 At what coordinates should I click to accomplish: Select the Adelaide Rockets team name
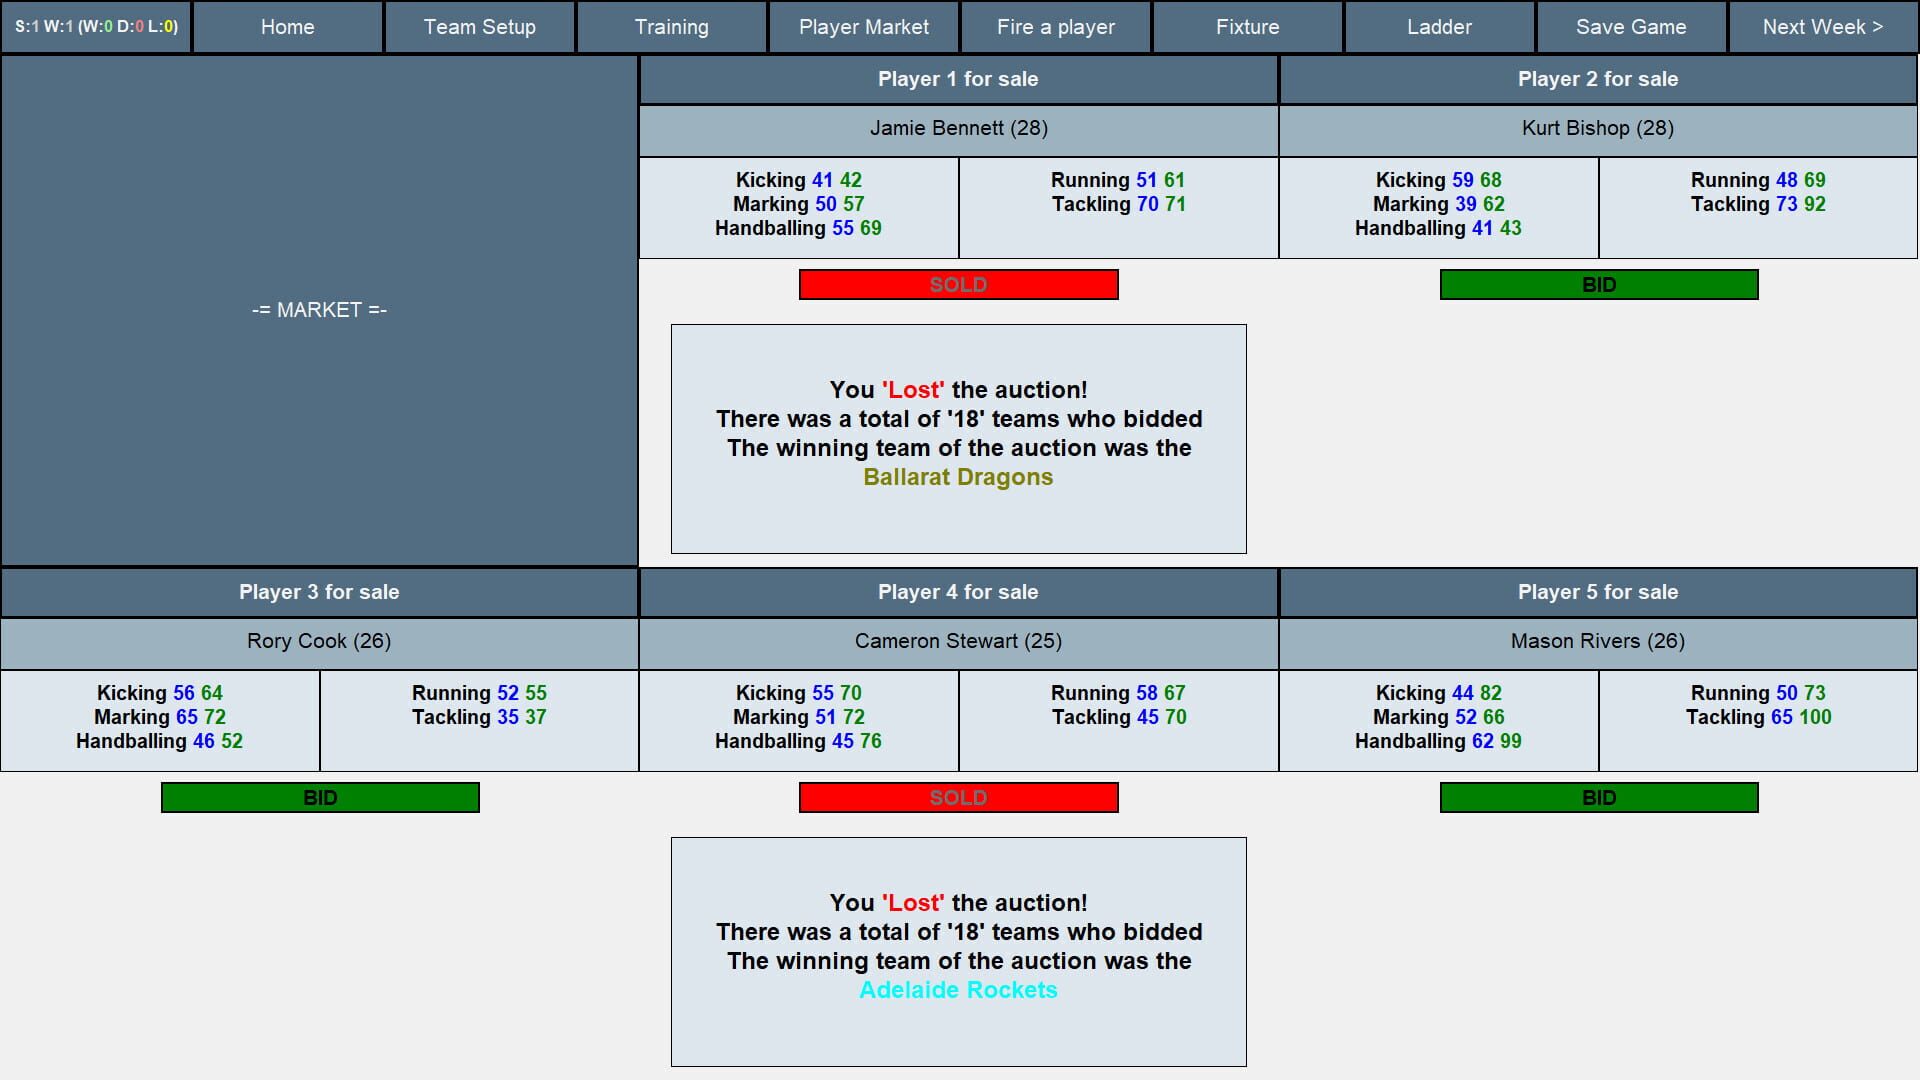[958, 990]
